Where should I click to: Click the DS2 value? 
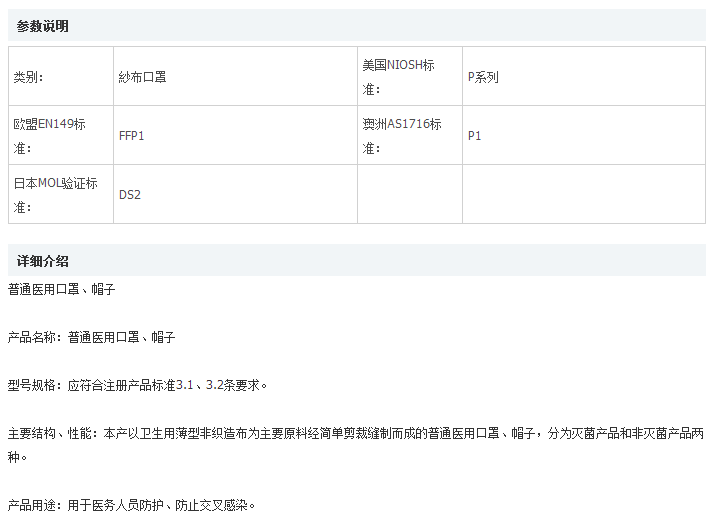(130, 195)
